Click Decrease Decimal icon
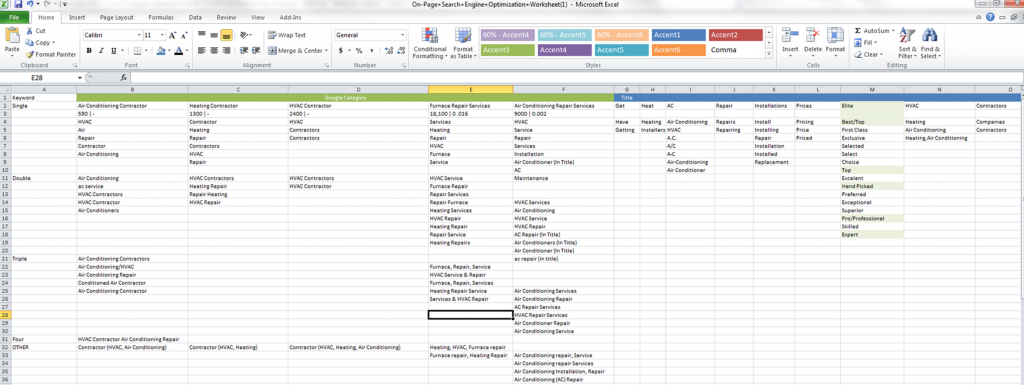Screen dimensions: 1024x385 click(x=401, y=50)
